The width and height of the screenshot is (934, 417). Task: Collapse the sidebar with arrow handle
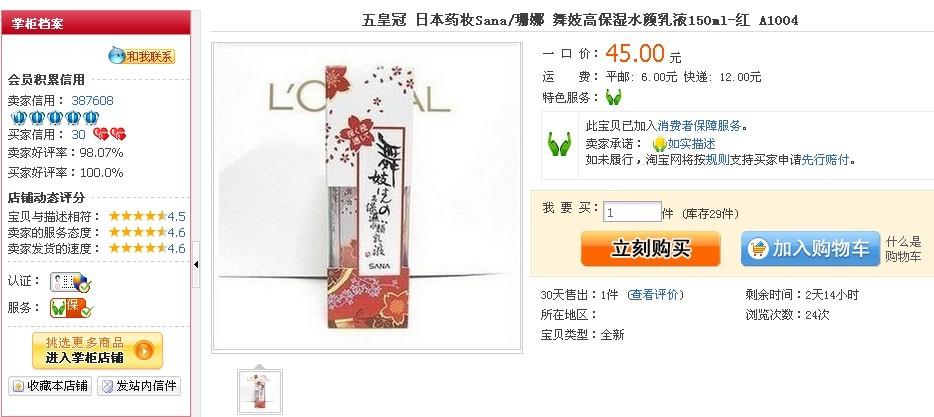point(196,264)
